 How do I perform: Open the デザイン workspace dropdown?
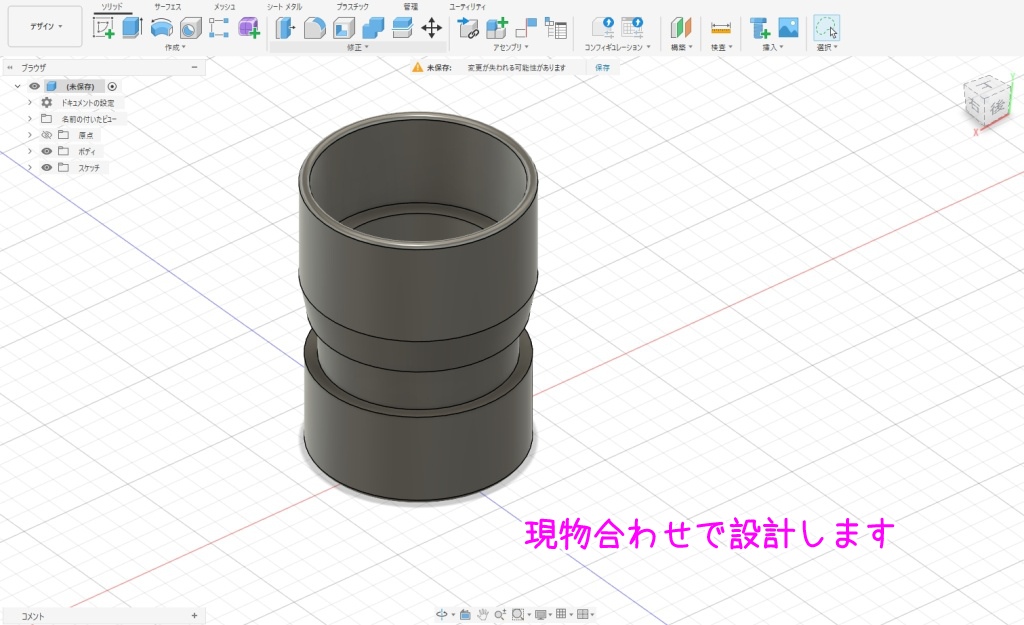pyautogui.click(x=45, y=27)
